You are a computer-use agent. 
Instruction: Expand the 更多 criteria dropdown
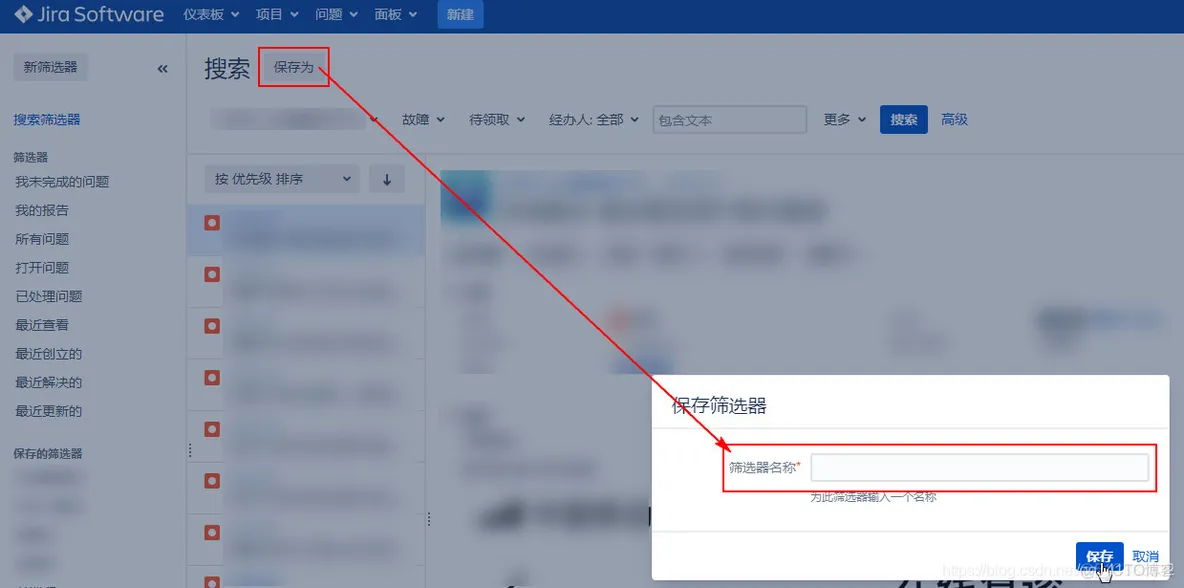point(845,119)
